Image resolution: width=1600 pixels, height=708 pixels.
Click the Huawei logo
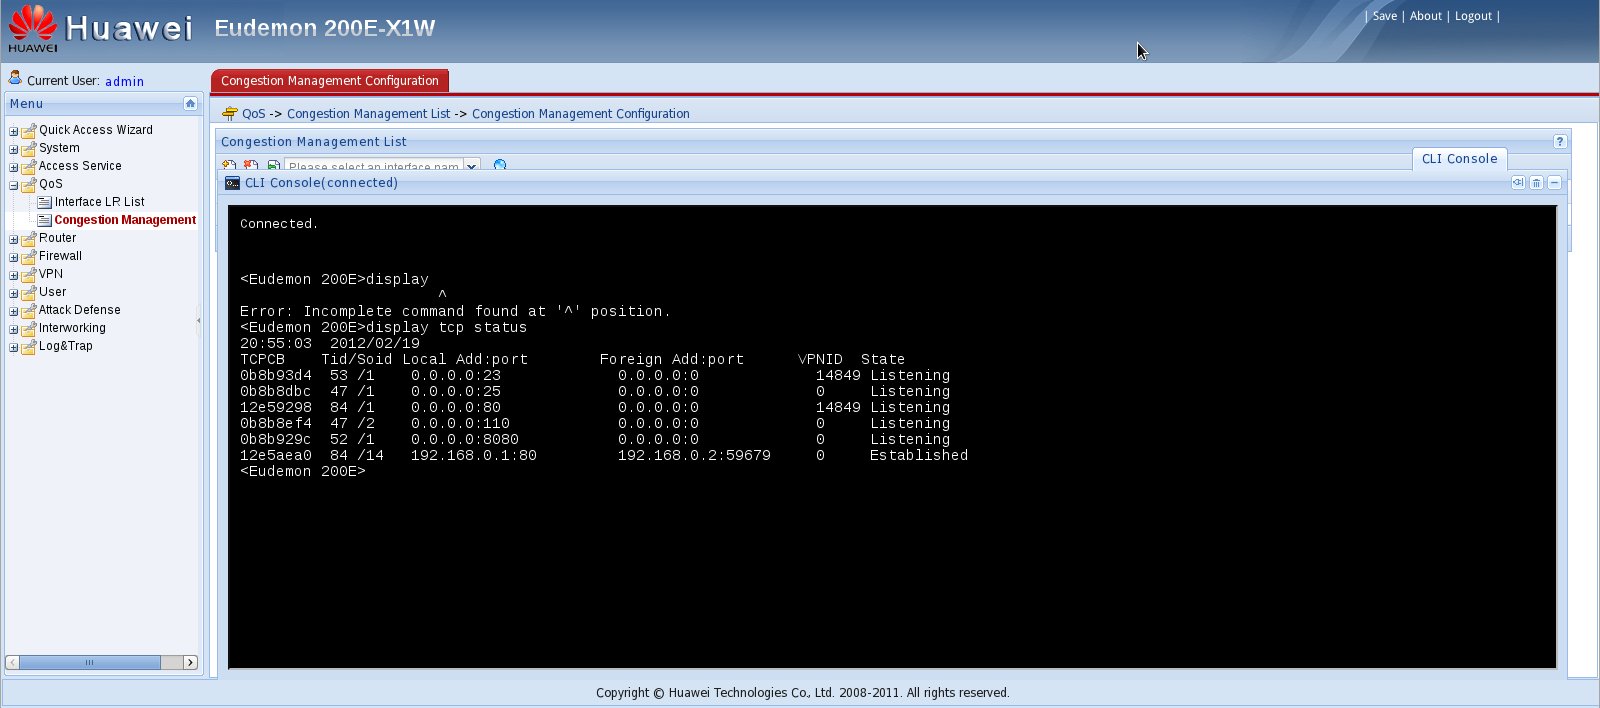pos(33,28)
